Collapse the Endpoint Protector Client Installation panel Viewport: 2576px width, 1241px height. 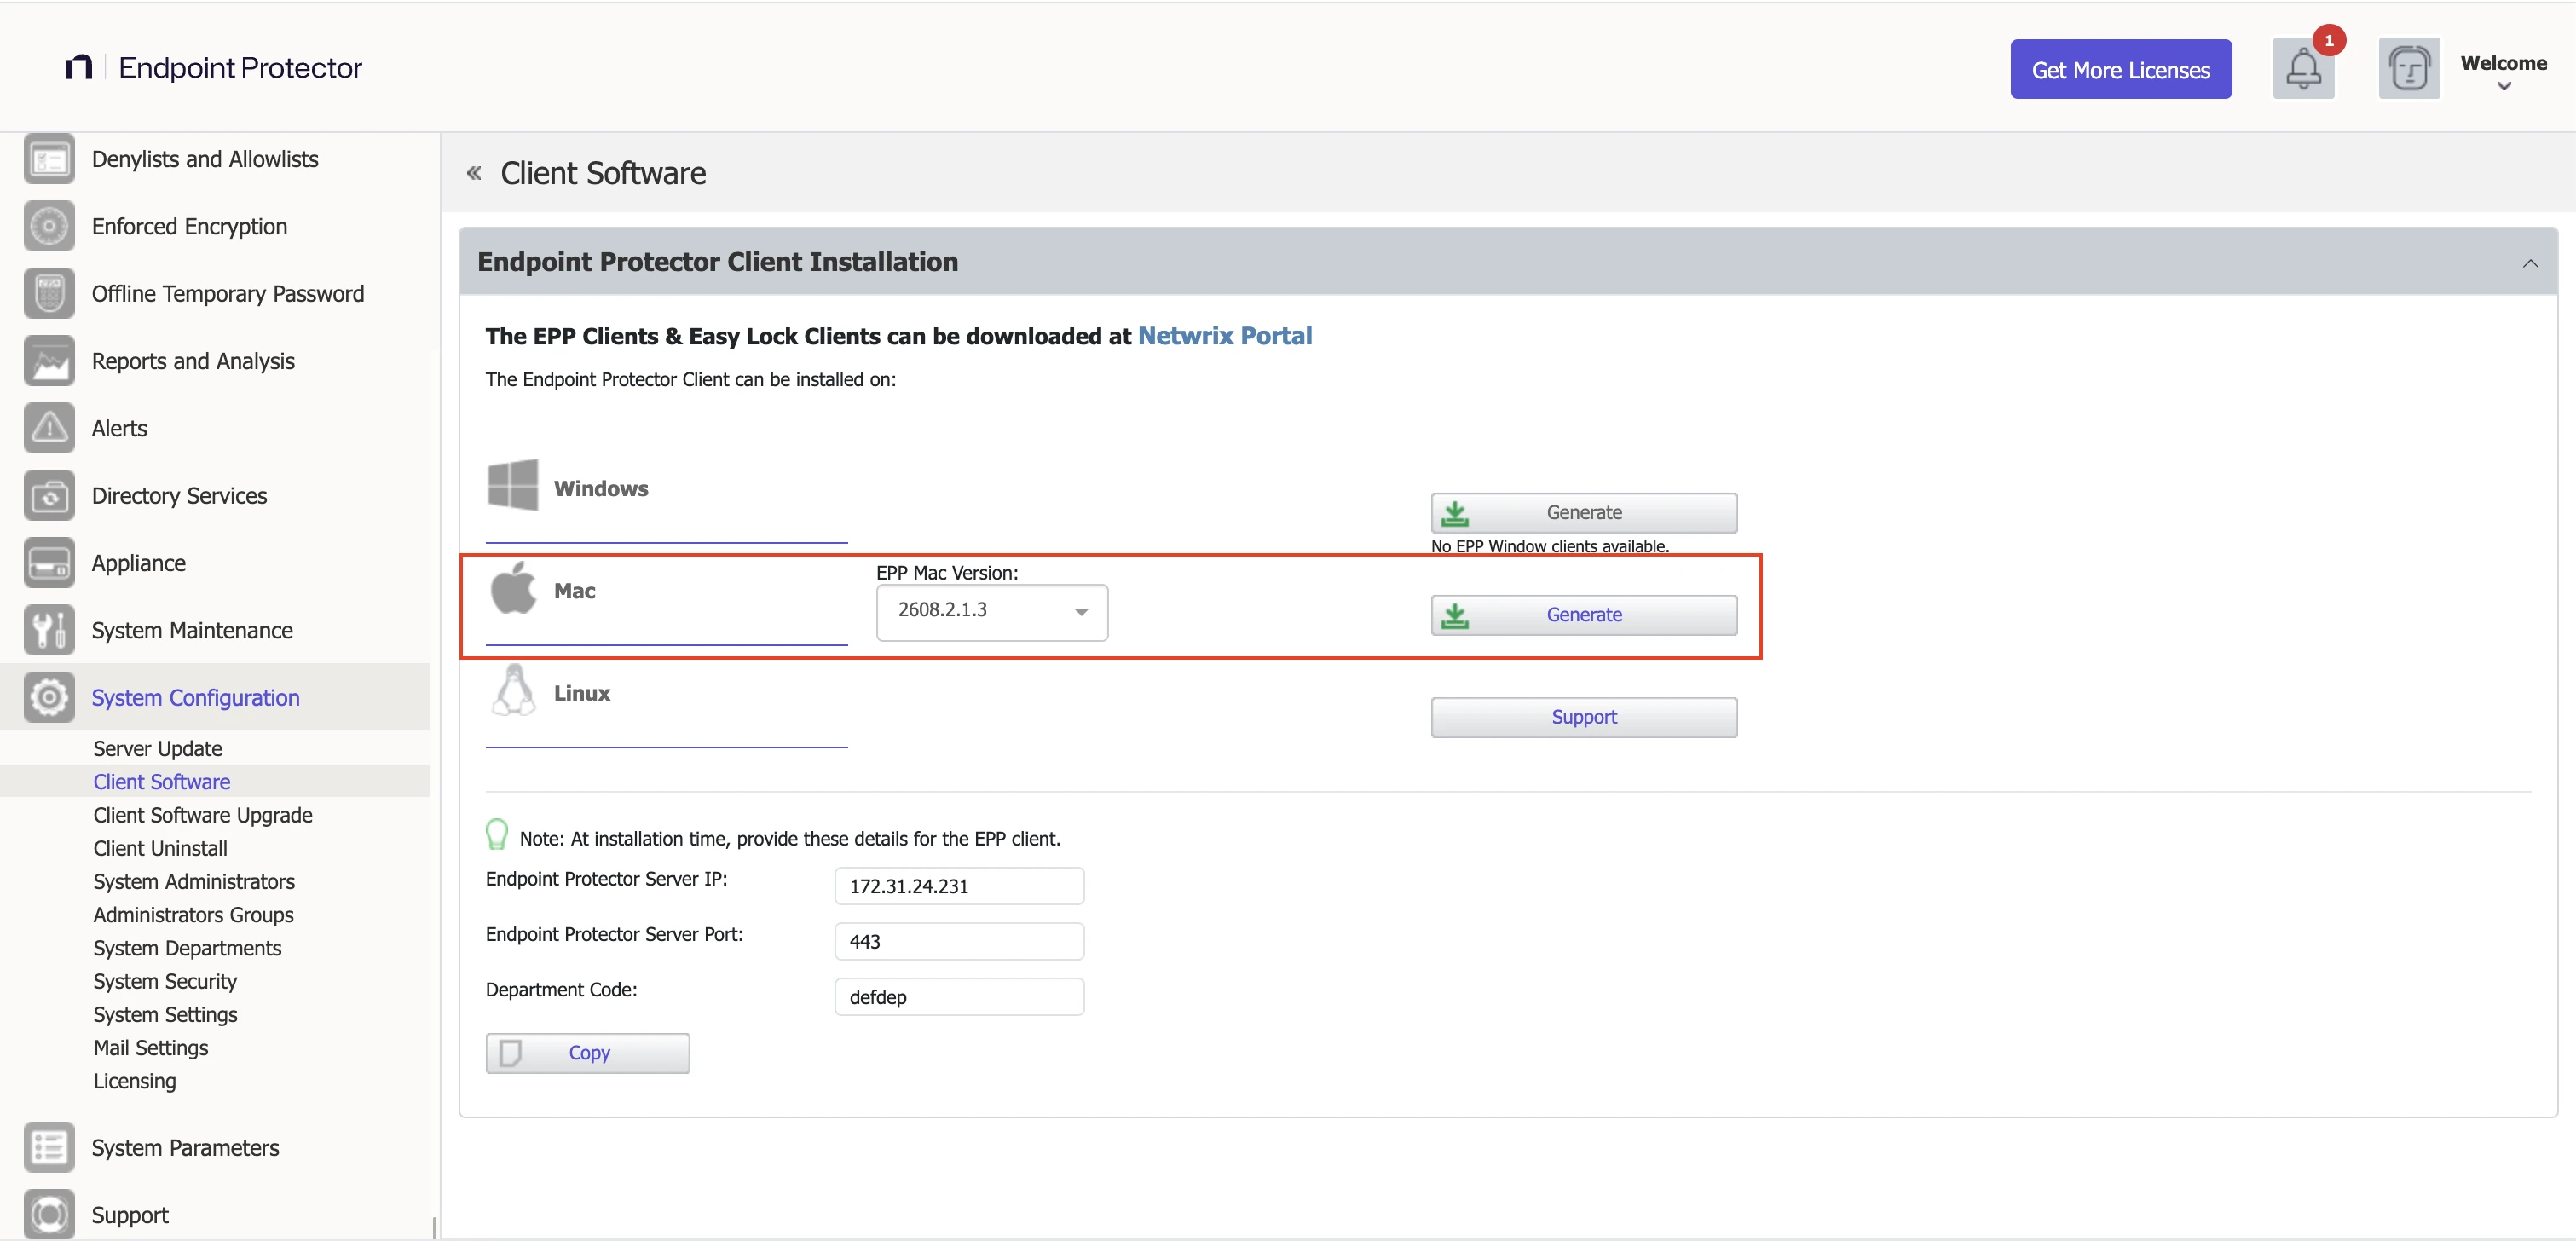(2530, 263)
